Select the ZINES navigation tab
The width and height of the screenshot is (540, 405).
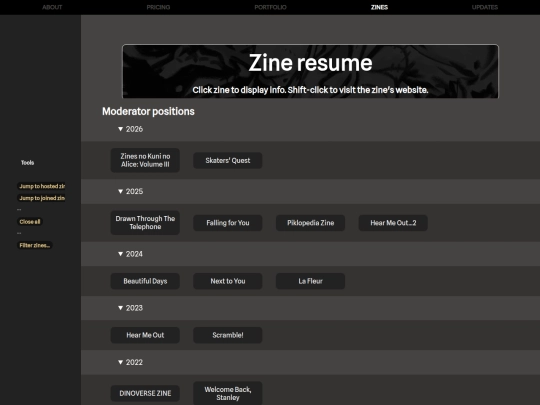[379, 7]
